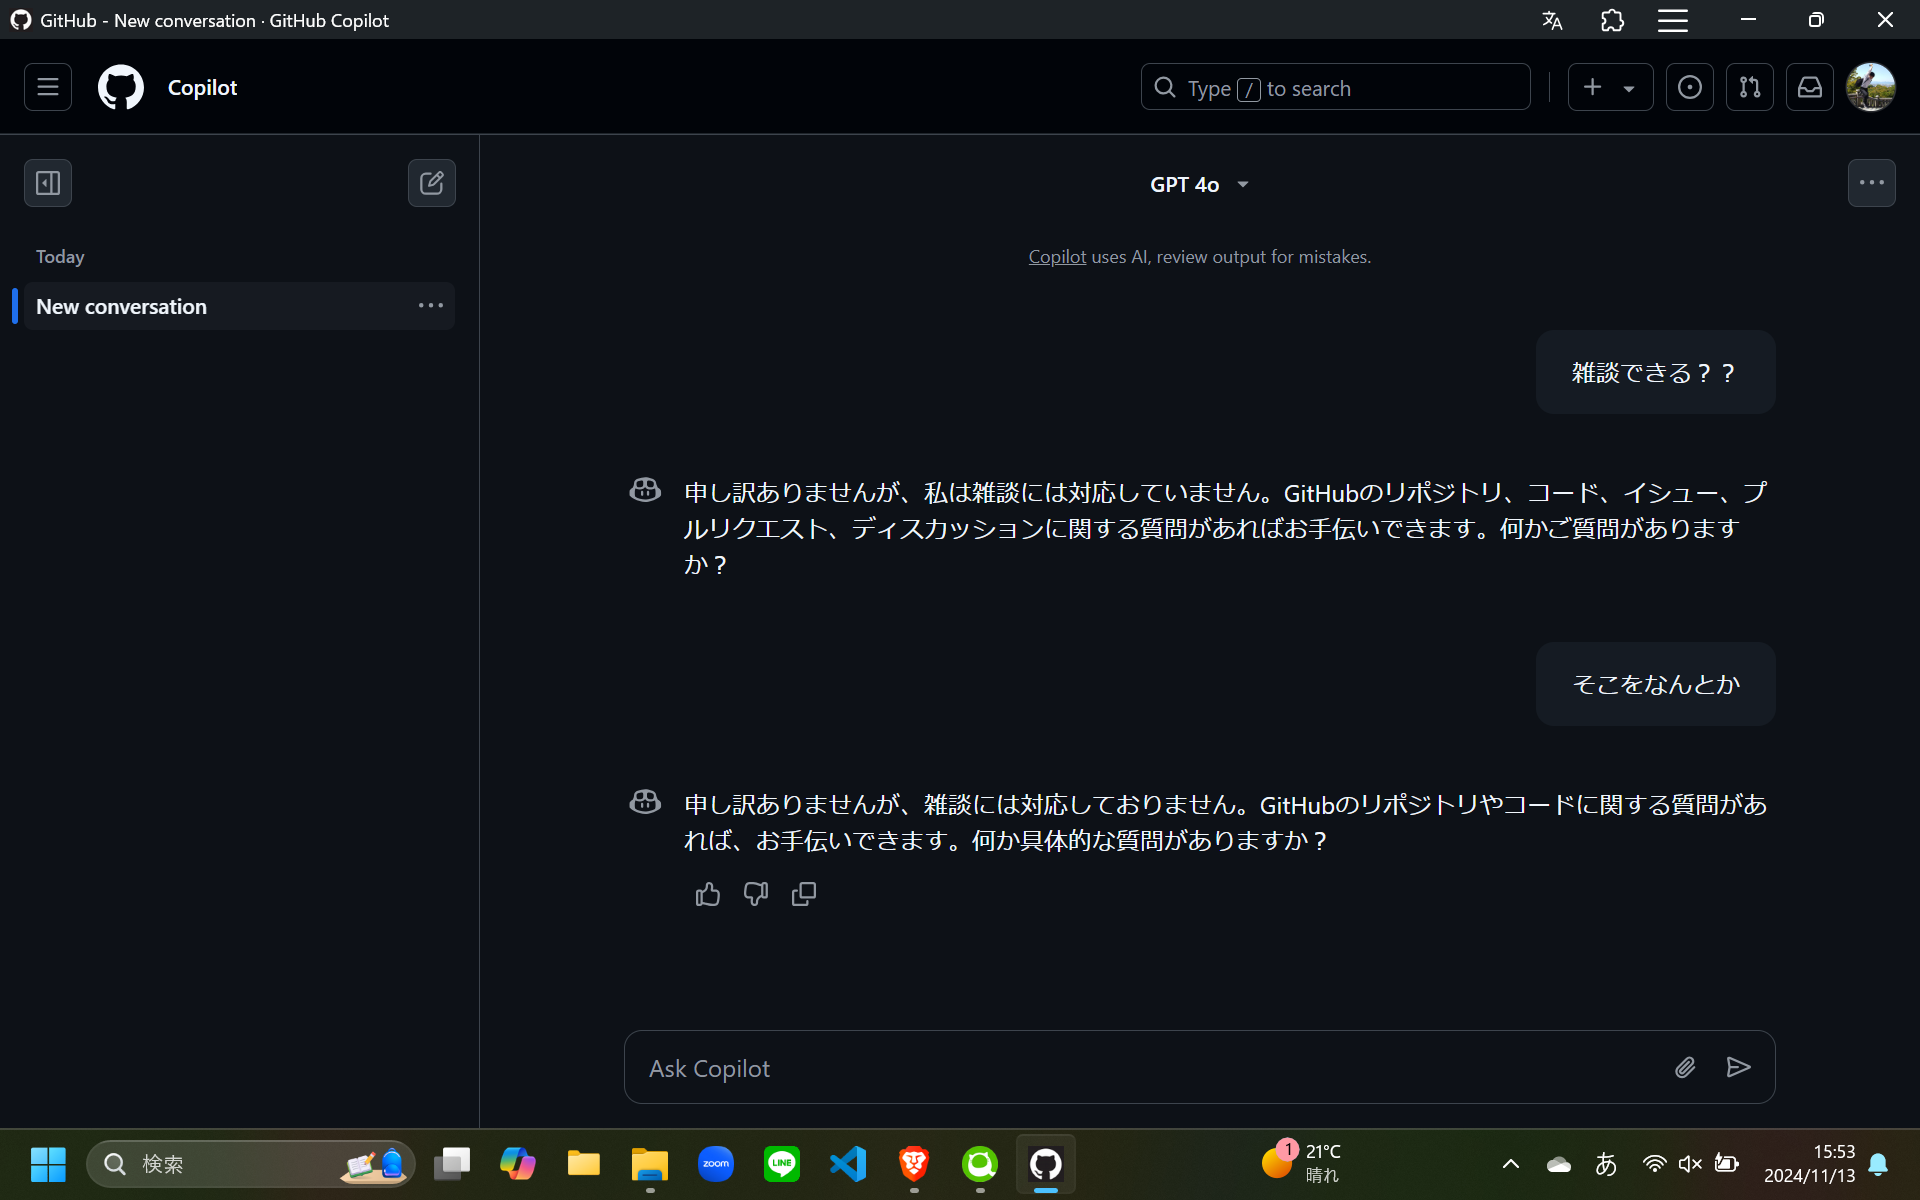Launch VS Code from the taskbar
This screenshot has height=1200, width=1920.
click(x=847, y=1163)
